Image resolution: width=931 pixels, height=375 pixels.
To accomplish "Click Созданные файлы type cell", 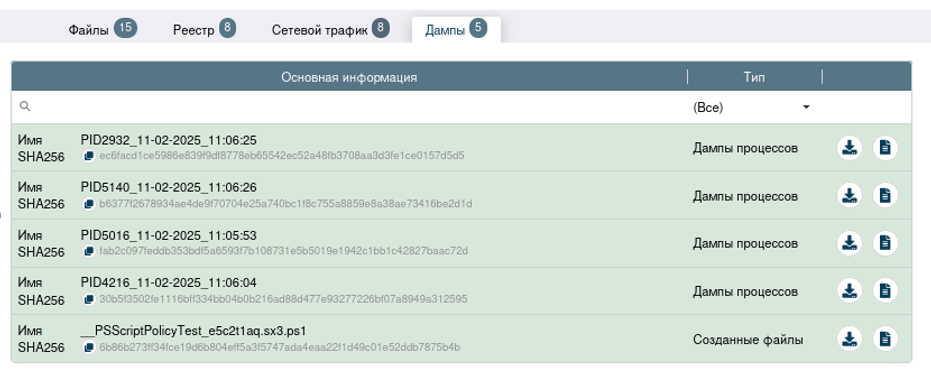I will [748, 340].
